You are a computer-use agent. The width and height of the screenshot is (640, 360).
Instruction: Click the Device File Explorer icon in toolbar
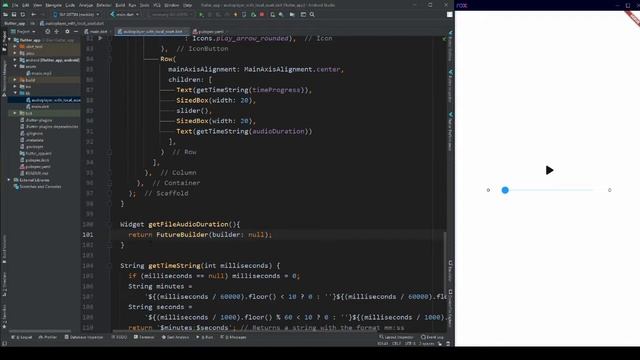tap(292, 14)
